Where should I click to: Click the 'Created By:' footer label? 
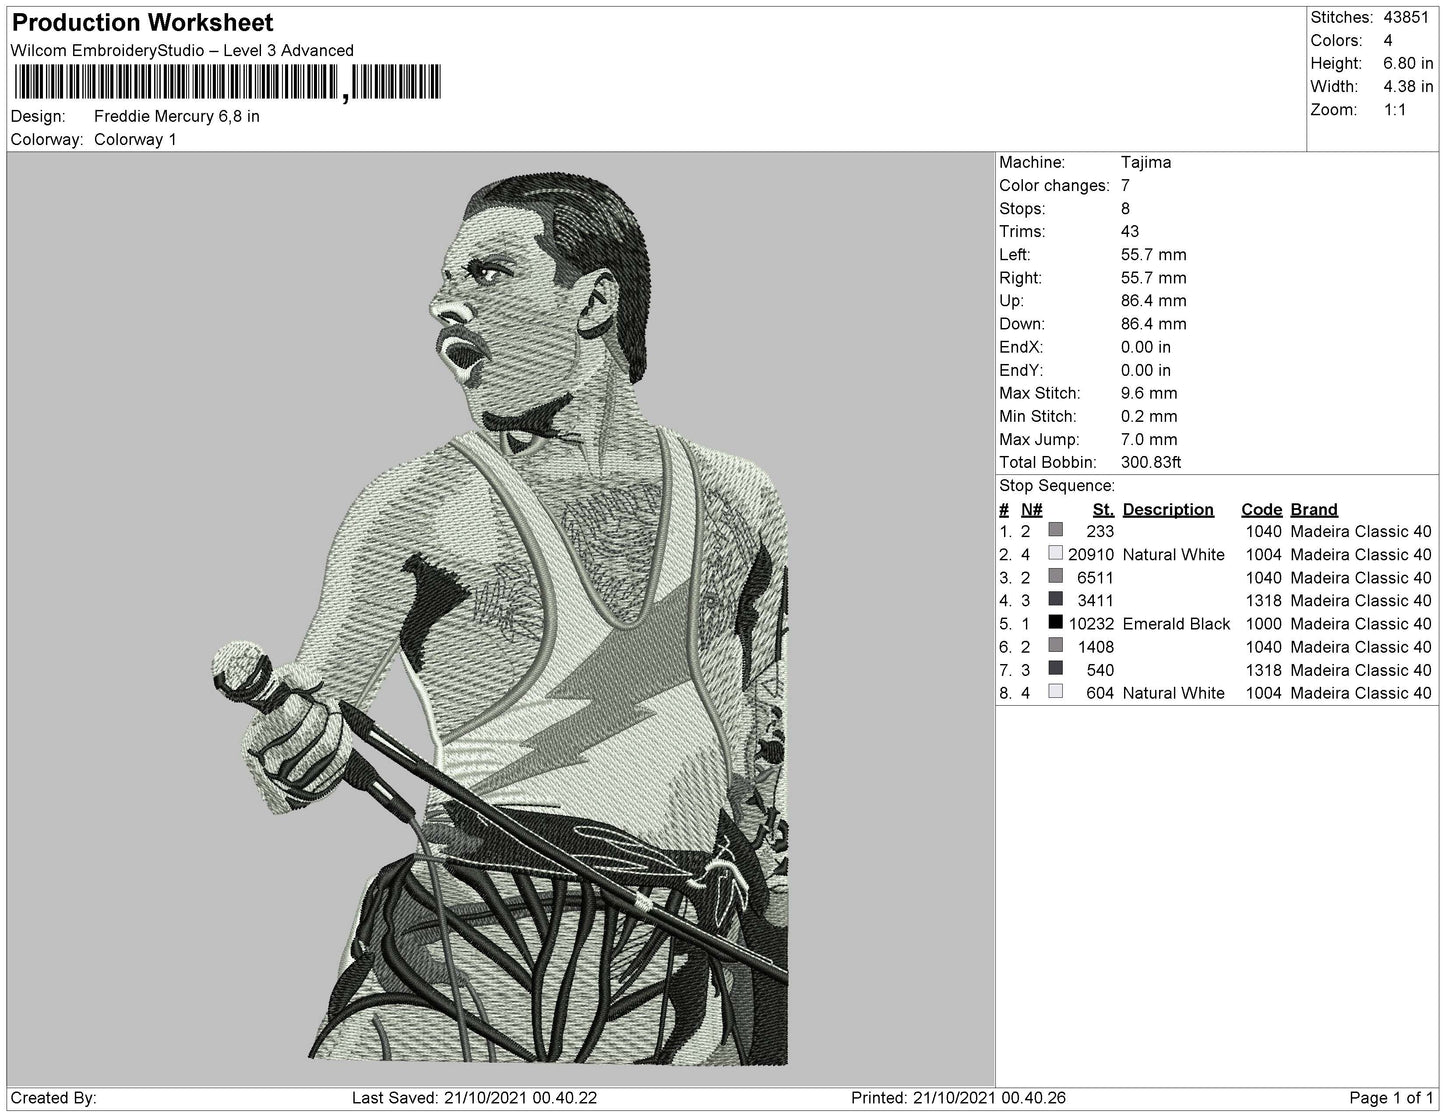point(53,1097)
